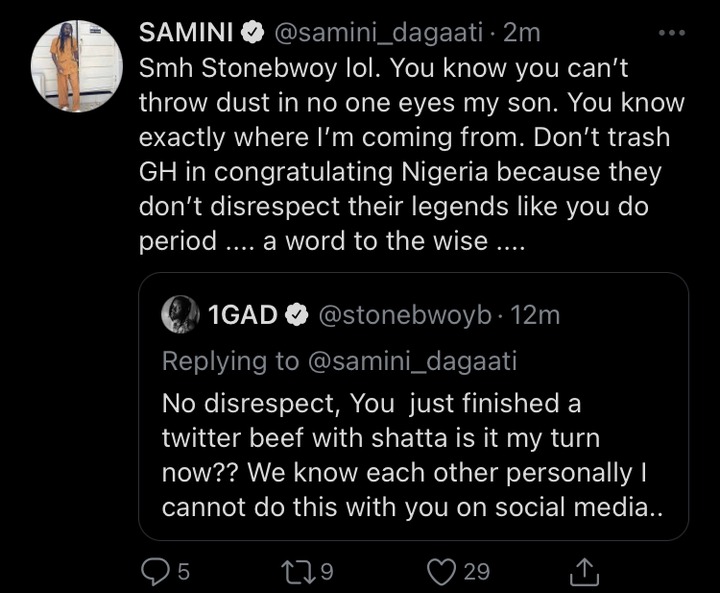Click the 1GAD verified badge

[297, 315]
